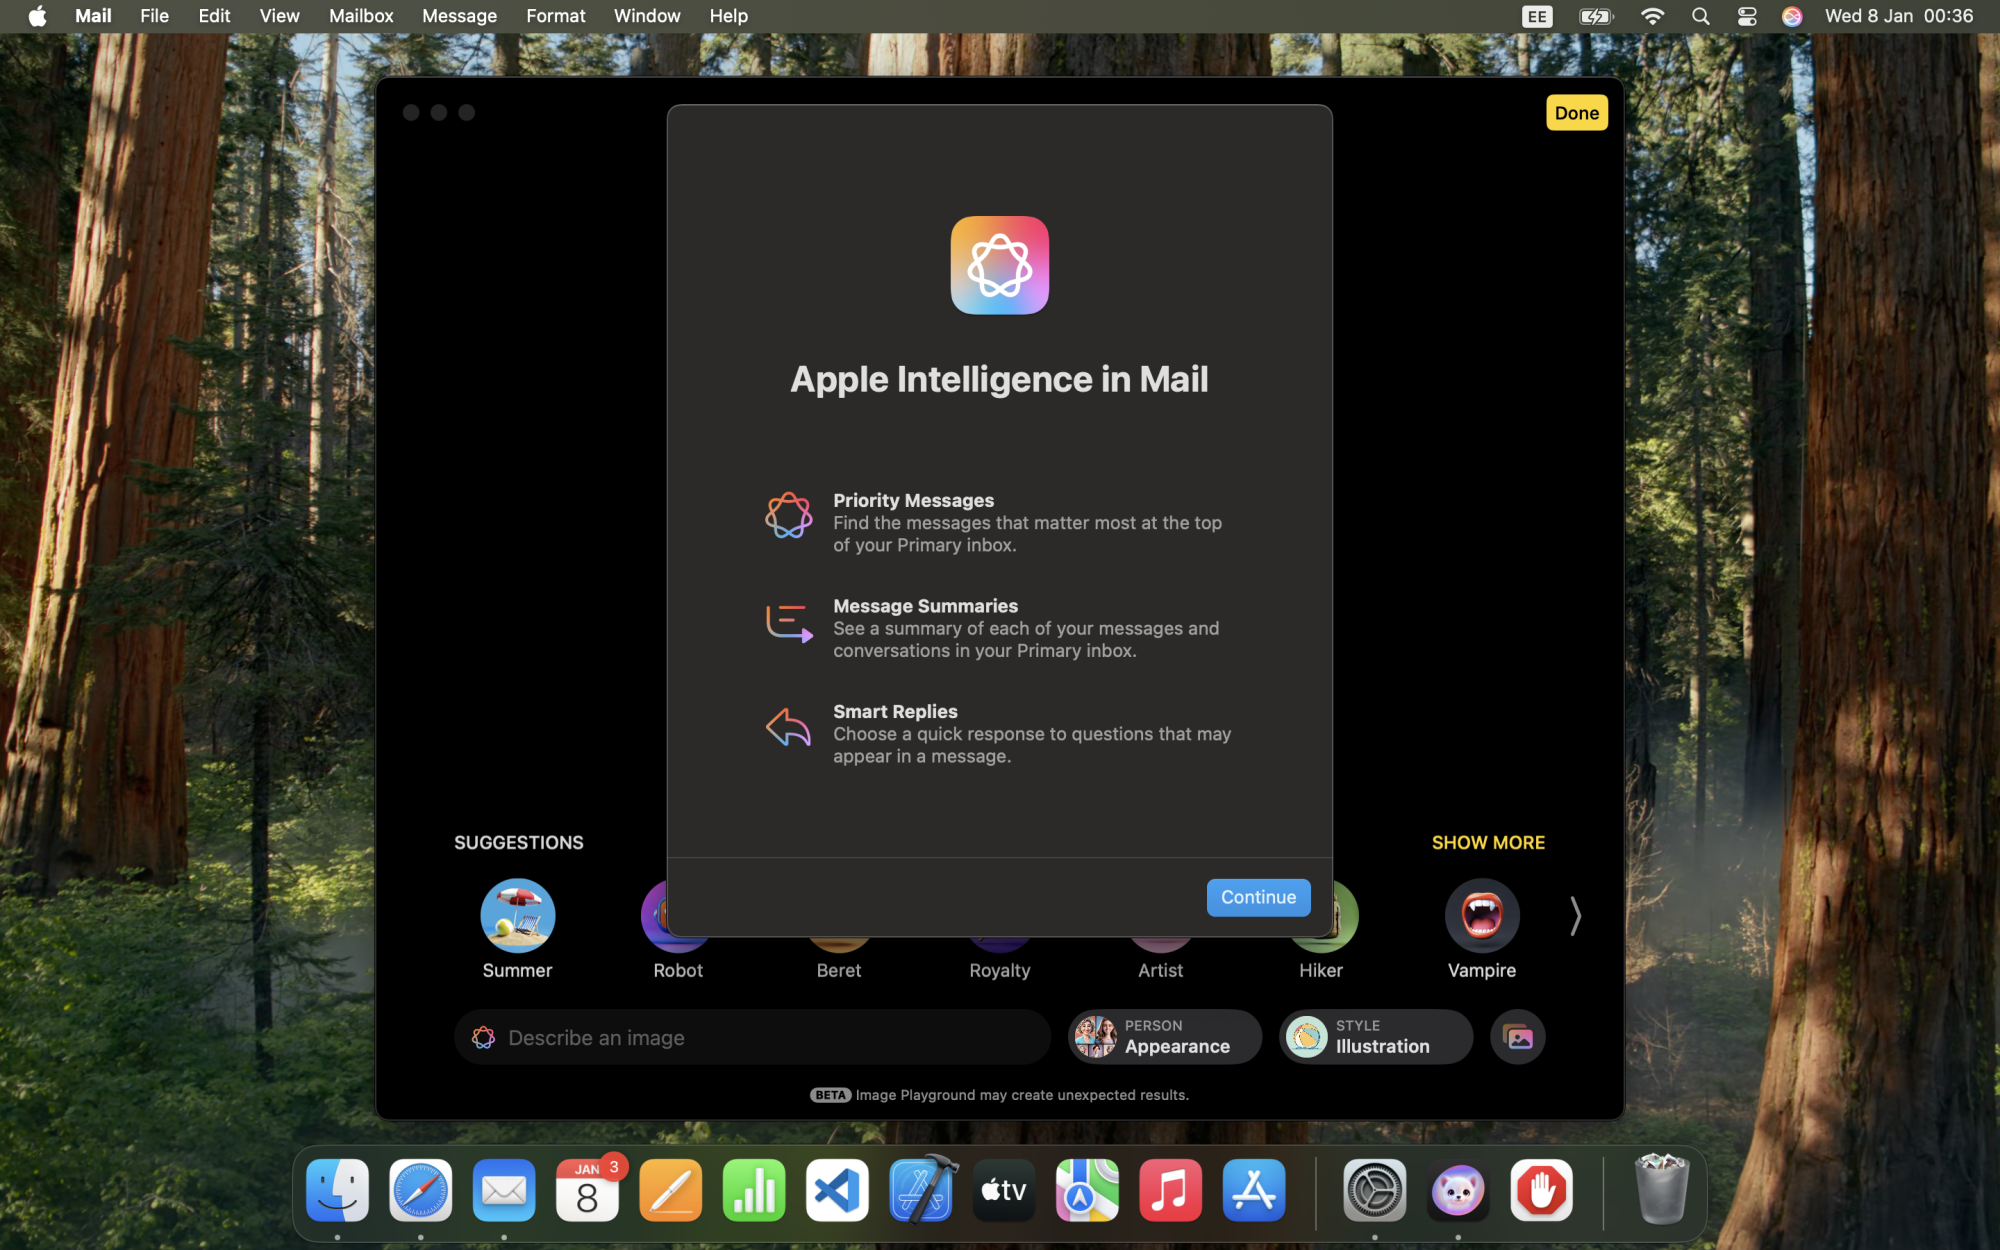This screenshot has height=1250, width=2000.
Task: Open the Wi-Fi status menu
Action: coord(1653,16)
